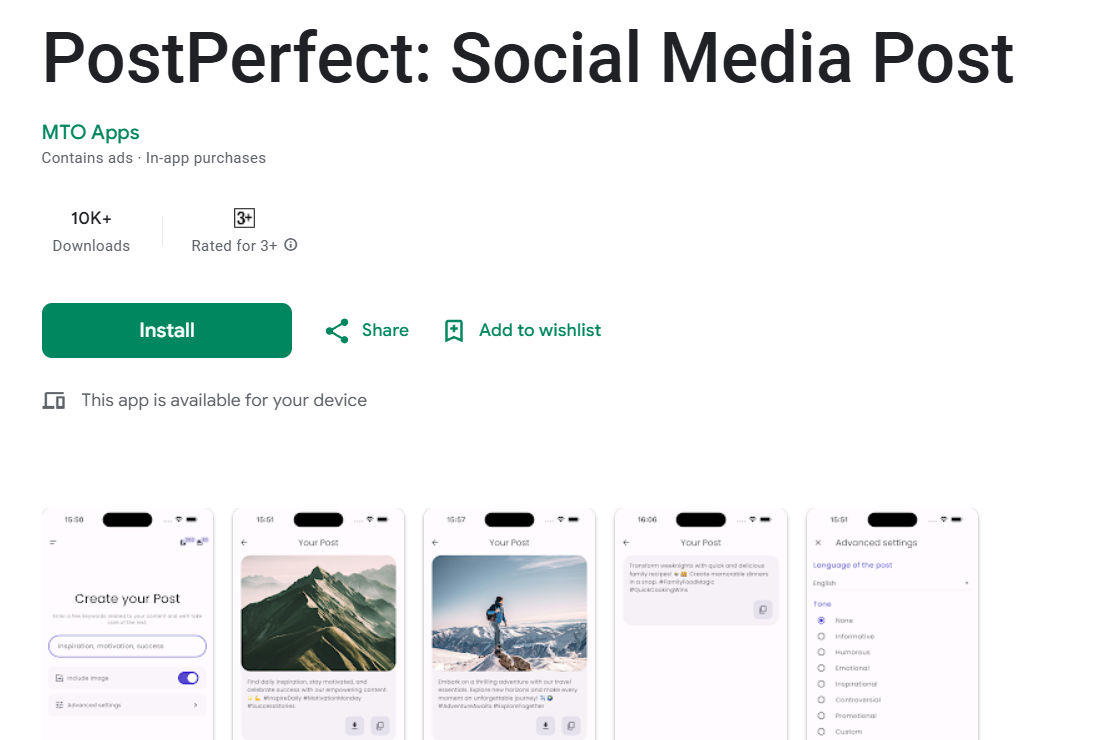Open the Rated for 3+ info icon
The width and height of the screenshot is (1119, 740).
[290, 245]
